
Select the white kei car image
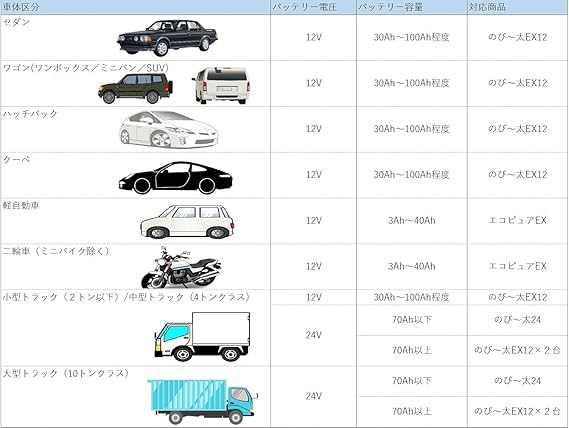pos(187,221)
